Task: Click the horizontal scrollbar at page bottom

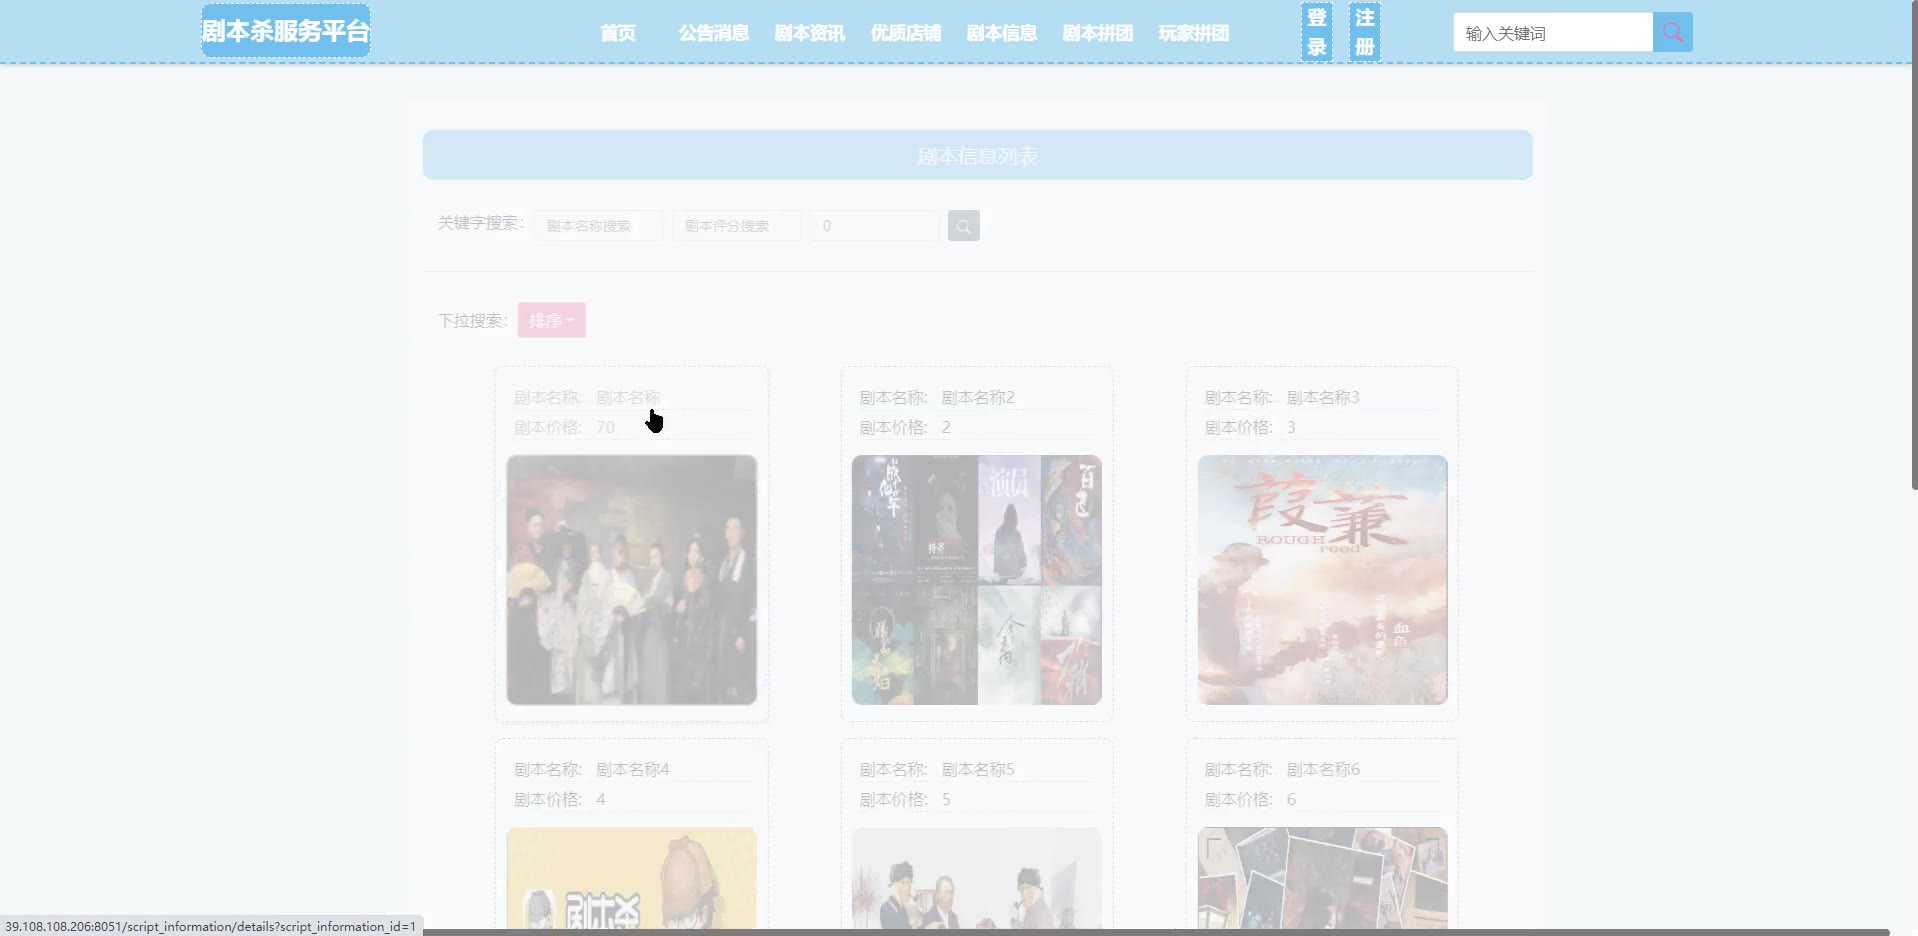Action: [1155, 932]
